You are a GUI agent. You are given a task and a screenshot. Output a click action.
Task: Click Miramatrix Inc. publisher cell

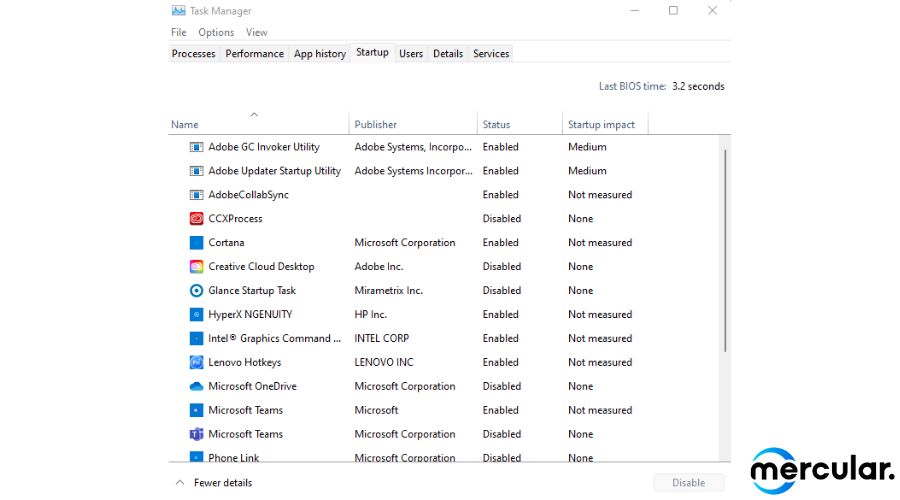pyautogui.click(x=389, y=290)
